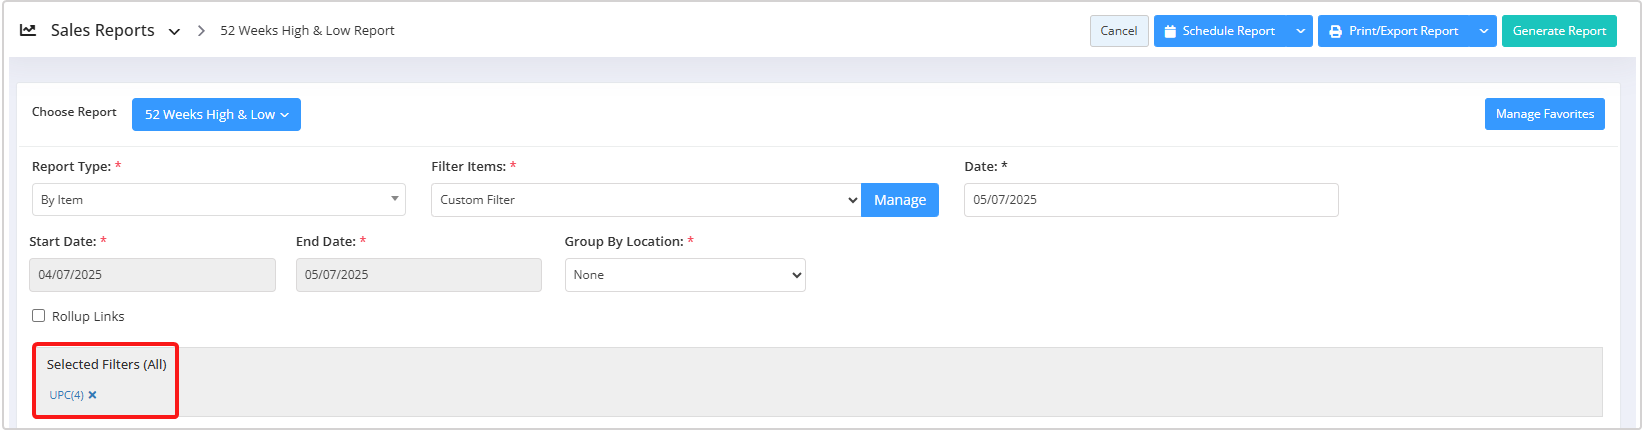The height and width of the screenshot is (430, 1644).
Task: Open the Group By Location None dropdown
Action: tap(685, 275)
